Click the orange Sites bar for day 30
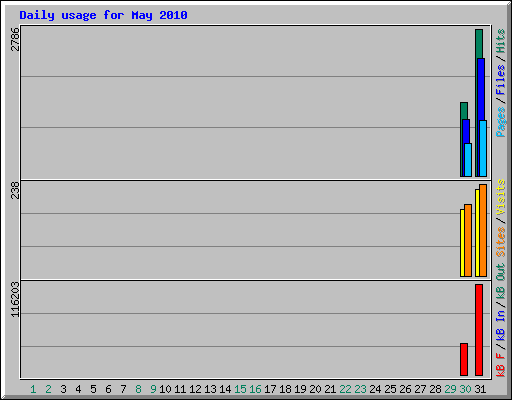Screen dimensions: 512x400 pos(468,240)
